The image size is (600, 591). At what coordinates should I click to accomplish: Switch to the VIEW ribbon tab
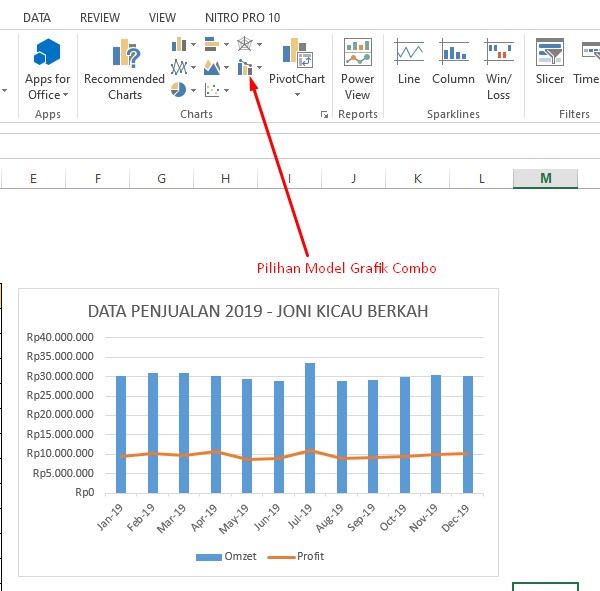(x=162, y=18)
